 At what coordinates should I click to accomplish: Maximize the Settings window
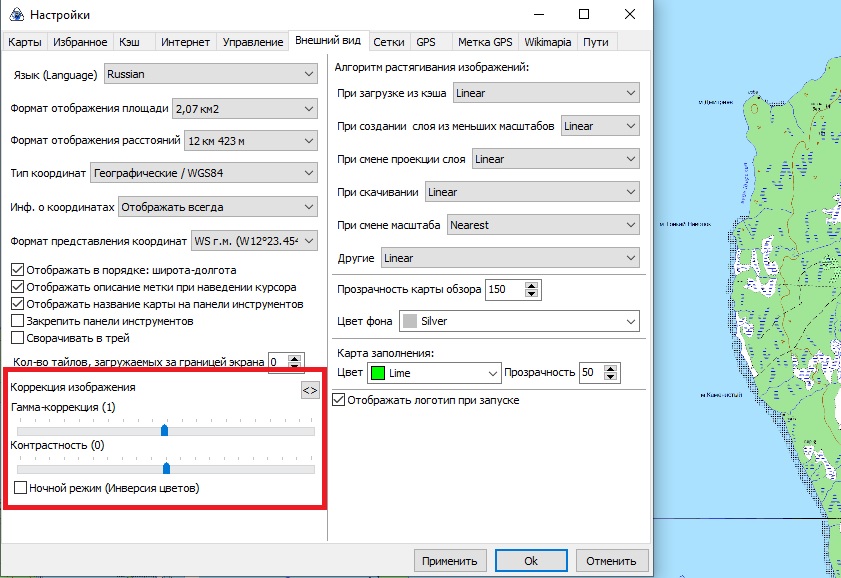(583, 14)
